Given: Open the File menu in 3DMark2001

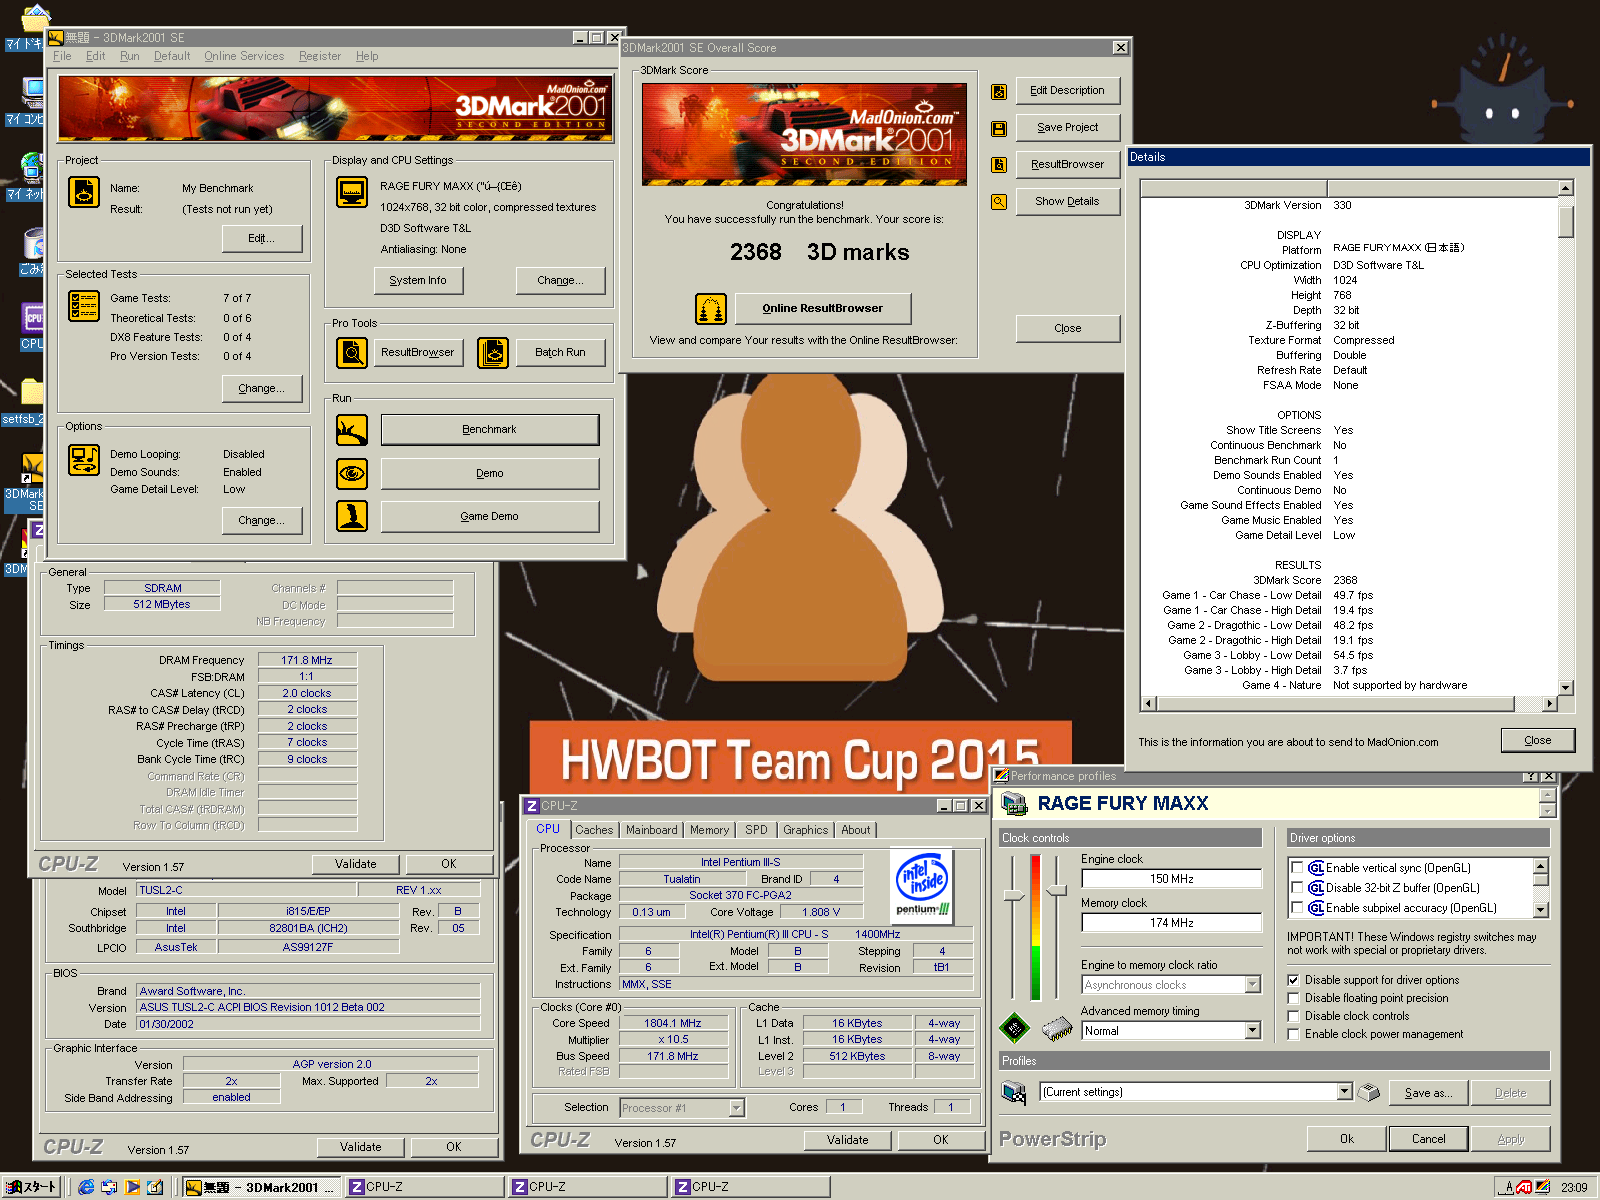Looking at the screenshot, I should 62,56.
